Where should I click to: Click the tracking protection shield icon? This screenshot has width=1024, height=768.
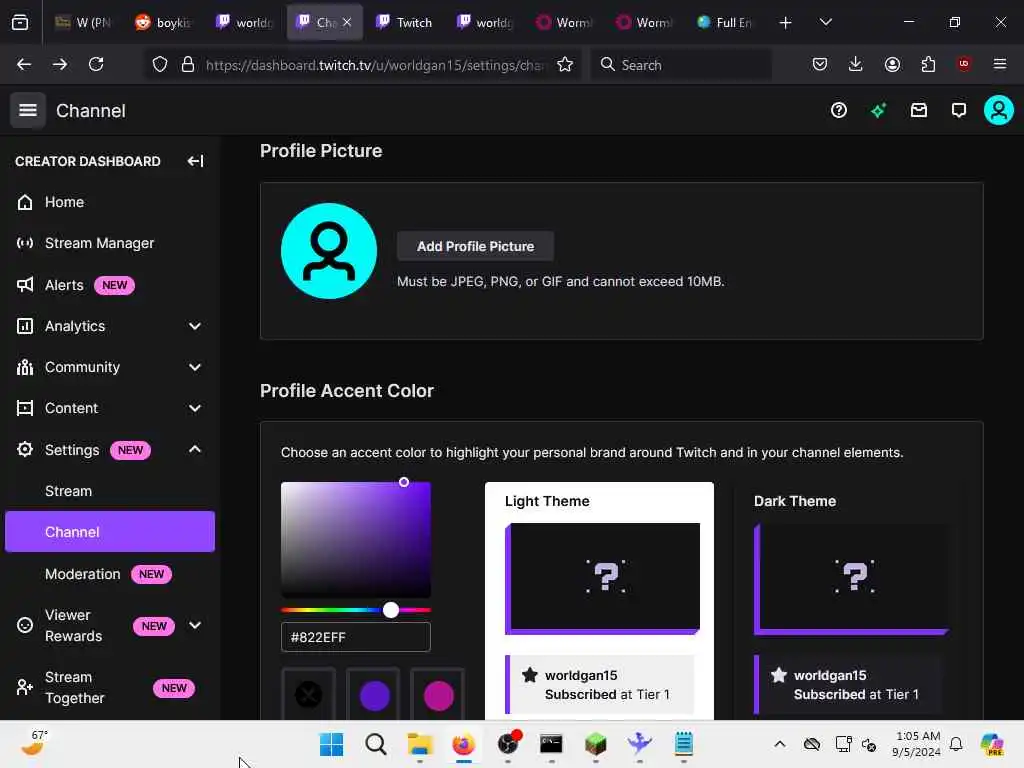click(x=160, y=64)
